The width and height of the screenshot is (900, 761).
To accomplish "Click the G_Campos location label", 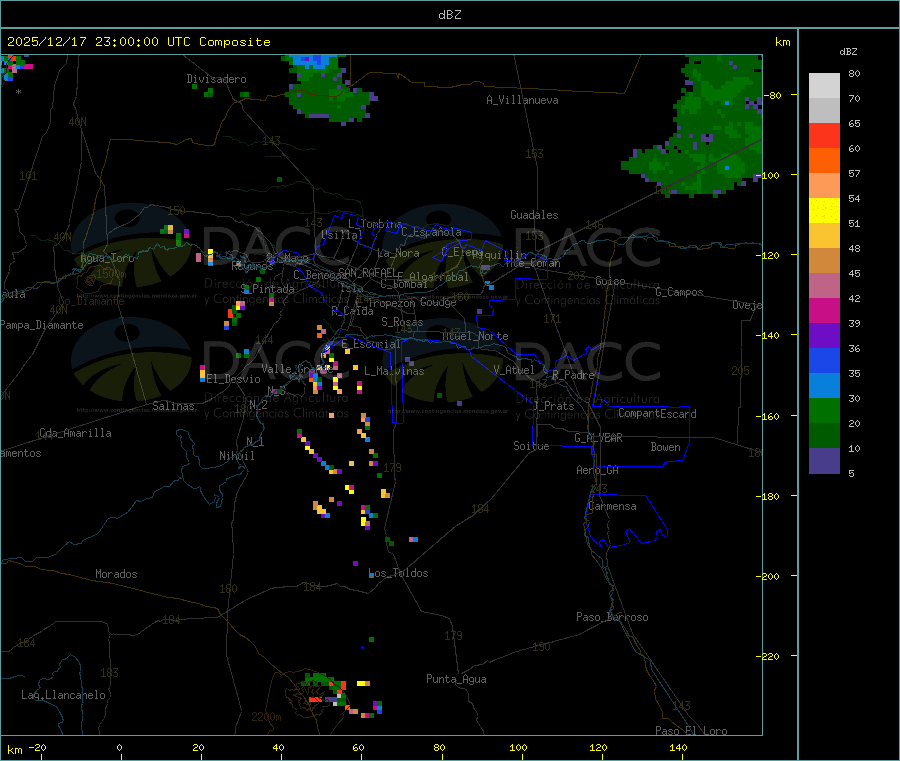I will pos(679,292).
